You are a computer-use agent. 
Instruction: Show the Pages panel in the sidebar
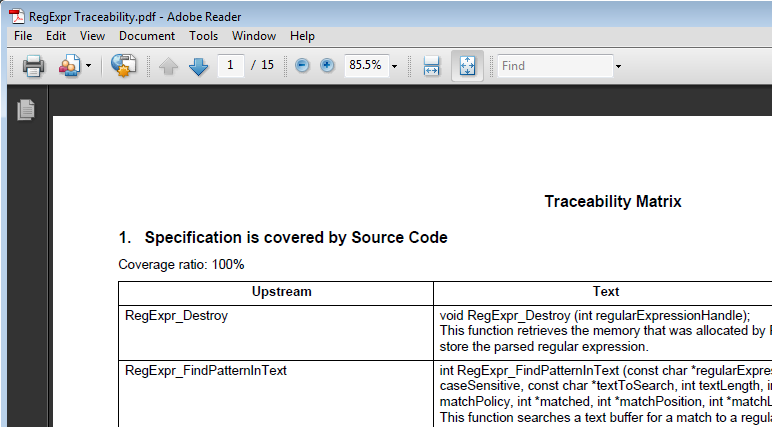pyautogui.click(x=26, y=110)
